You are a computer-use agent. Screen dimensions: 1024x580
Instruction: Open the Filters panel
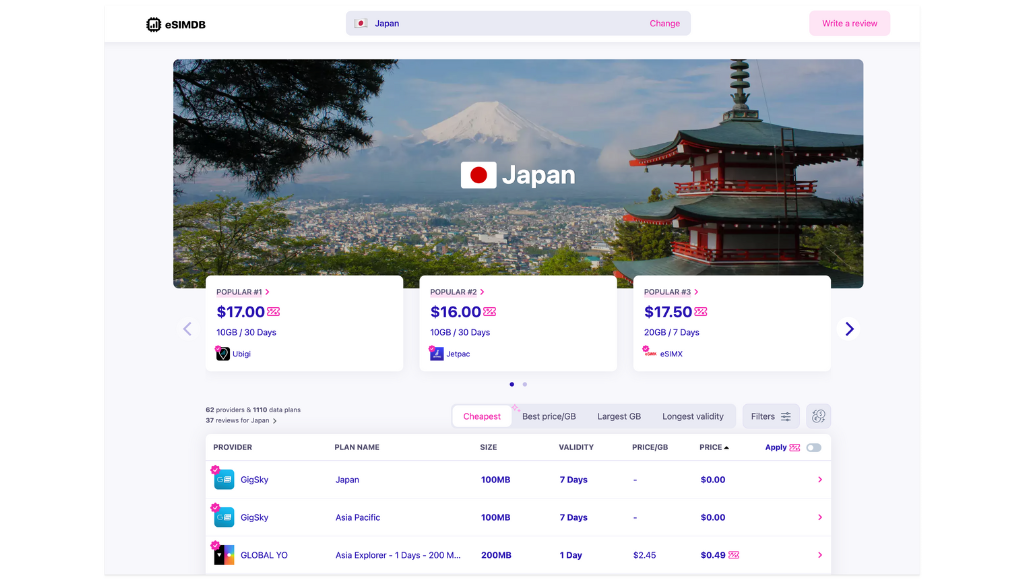point(770,416)
